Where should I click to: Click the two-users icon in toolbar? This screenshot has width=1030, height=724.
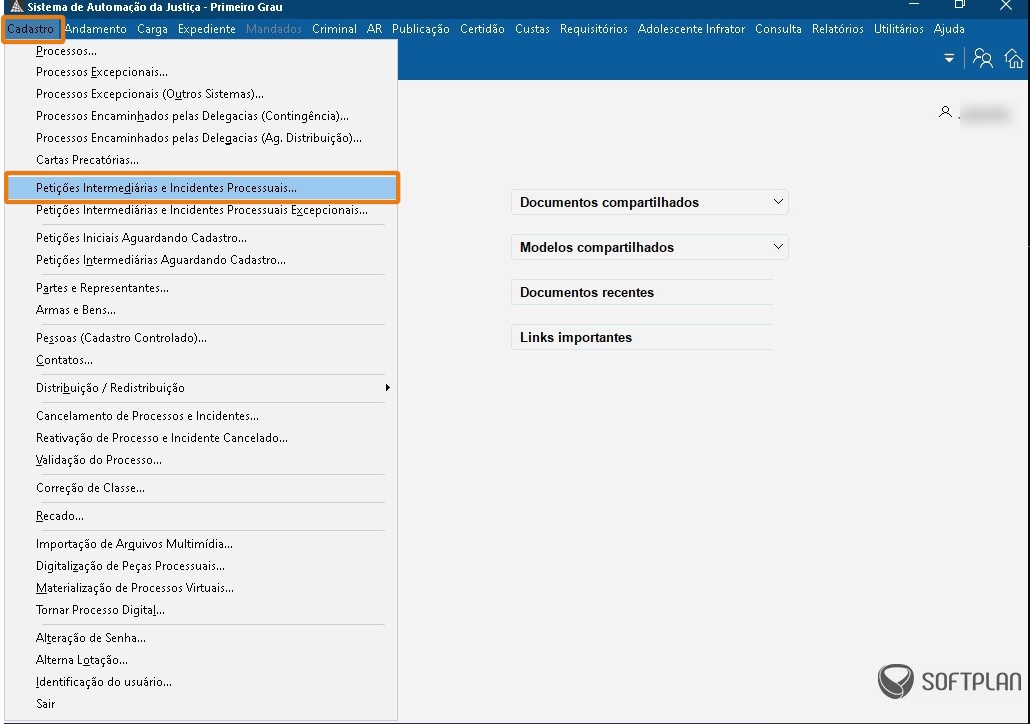tap(983, 59)
